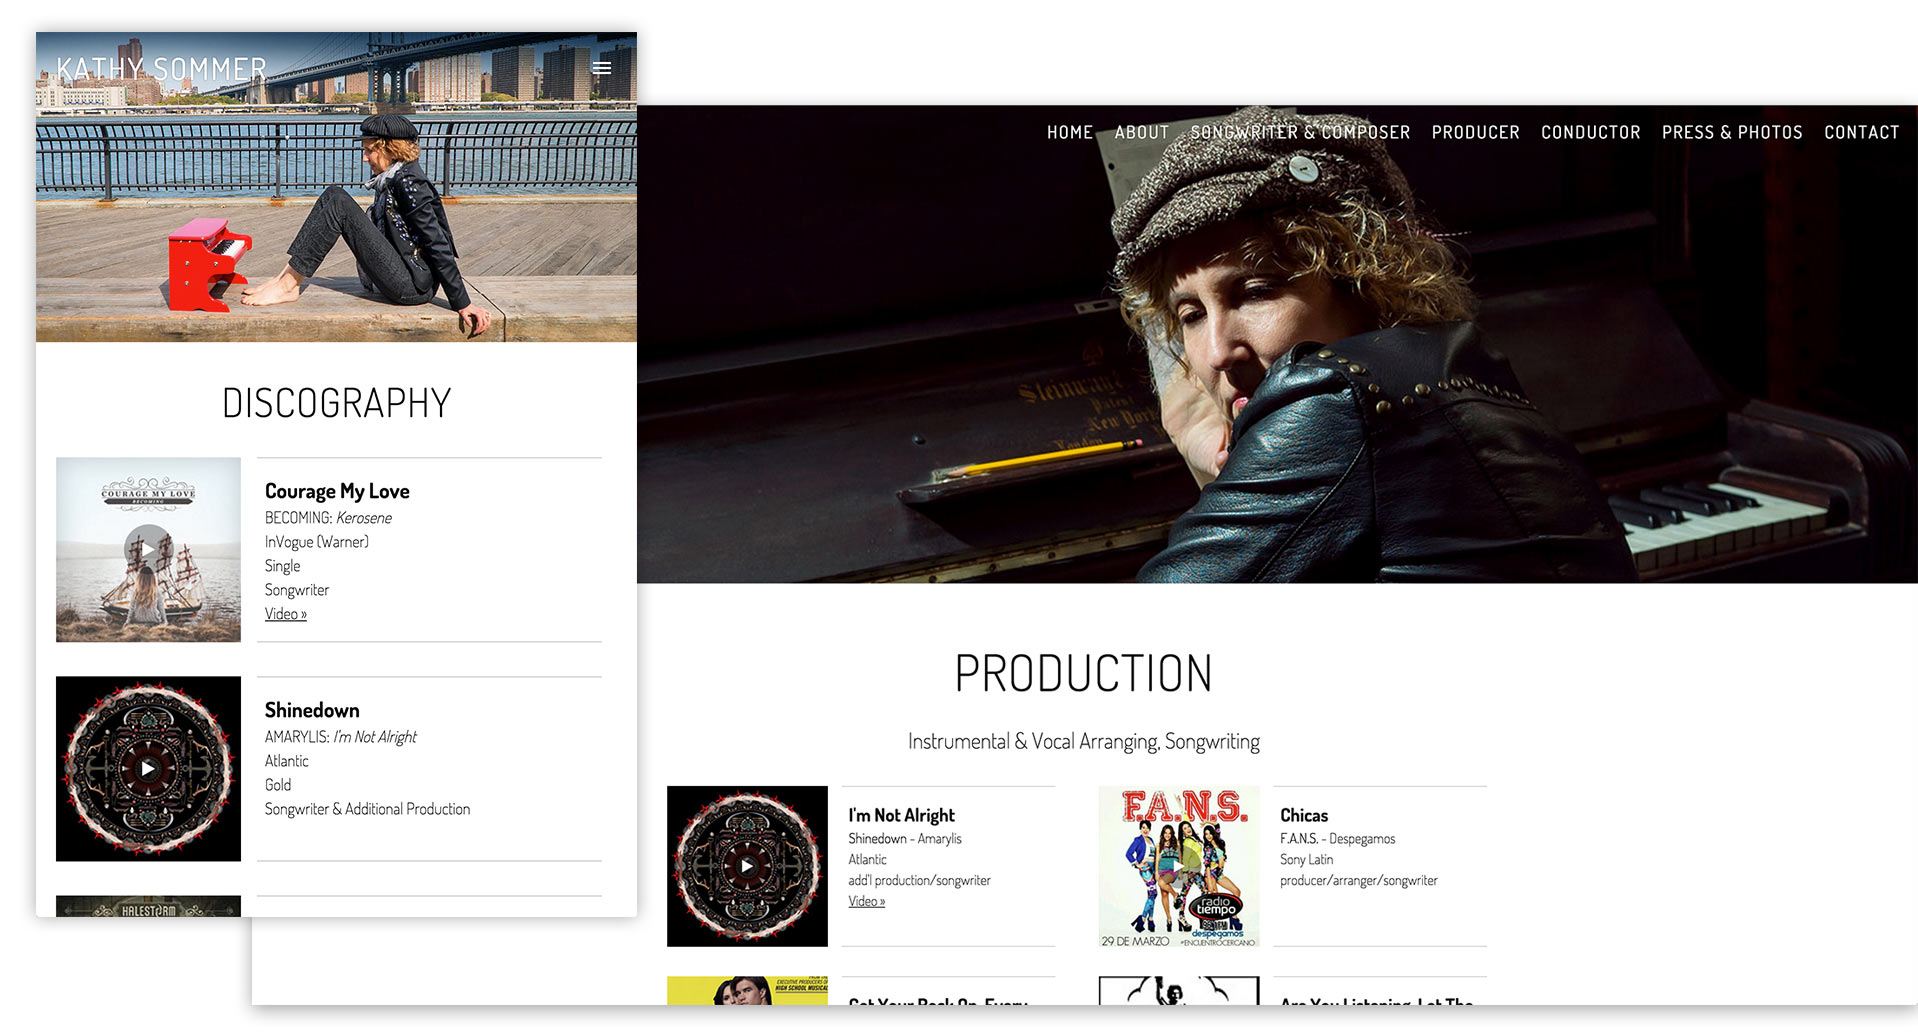Go to the CONTACT page

[1861, 132]
